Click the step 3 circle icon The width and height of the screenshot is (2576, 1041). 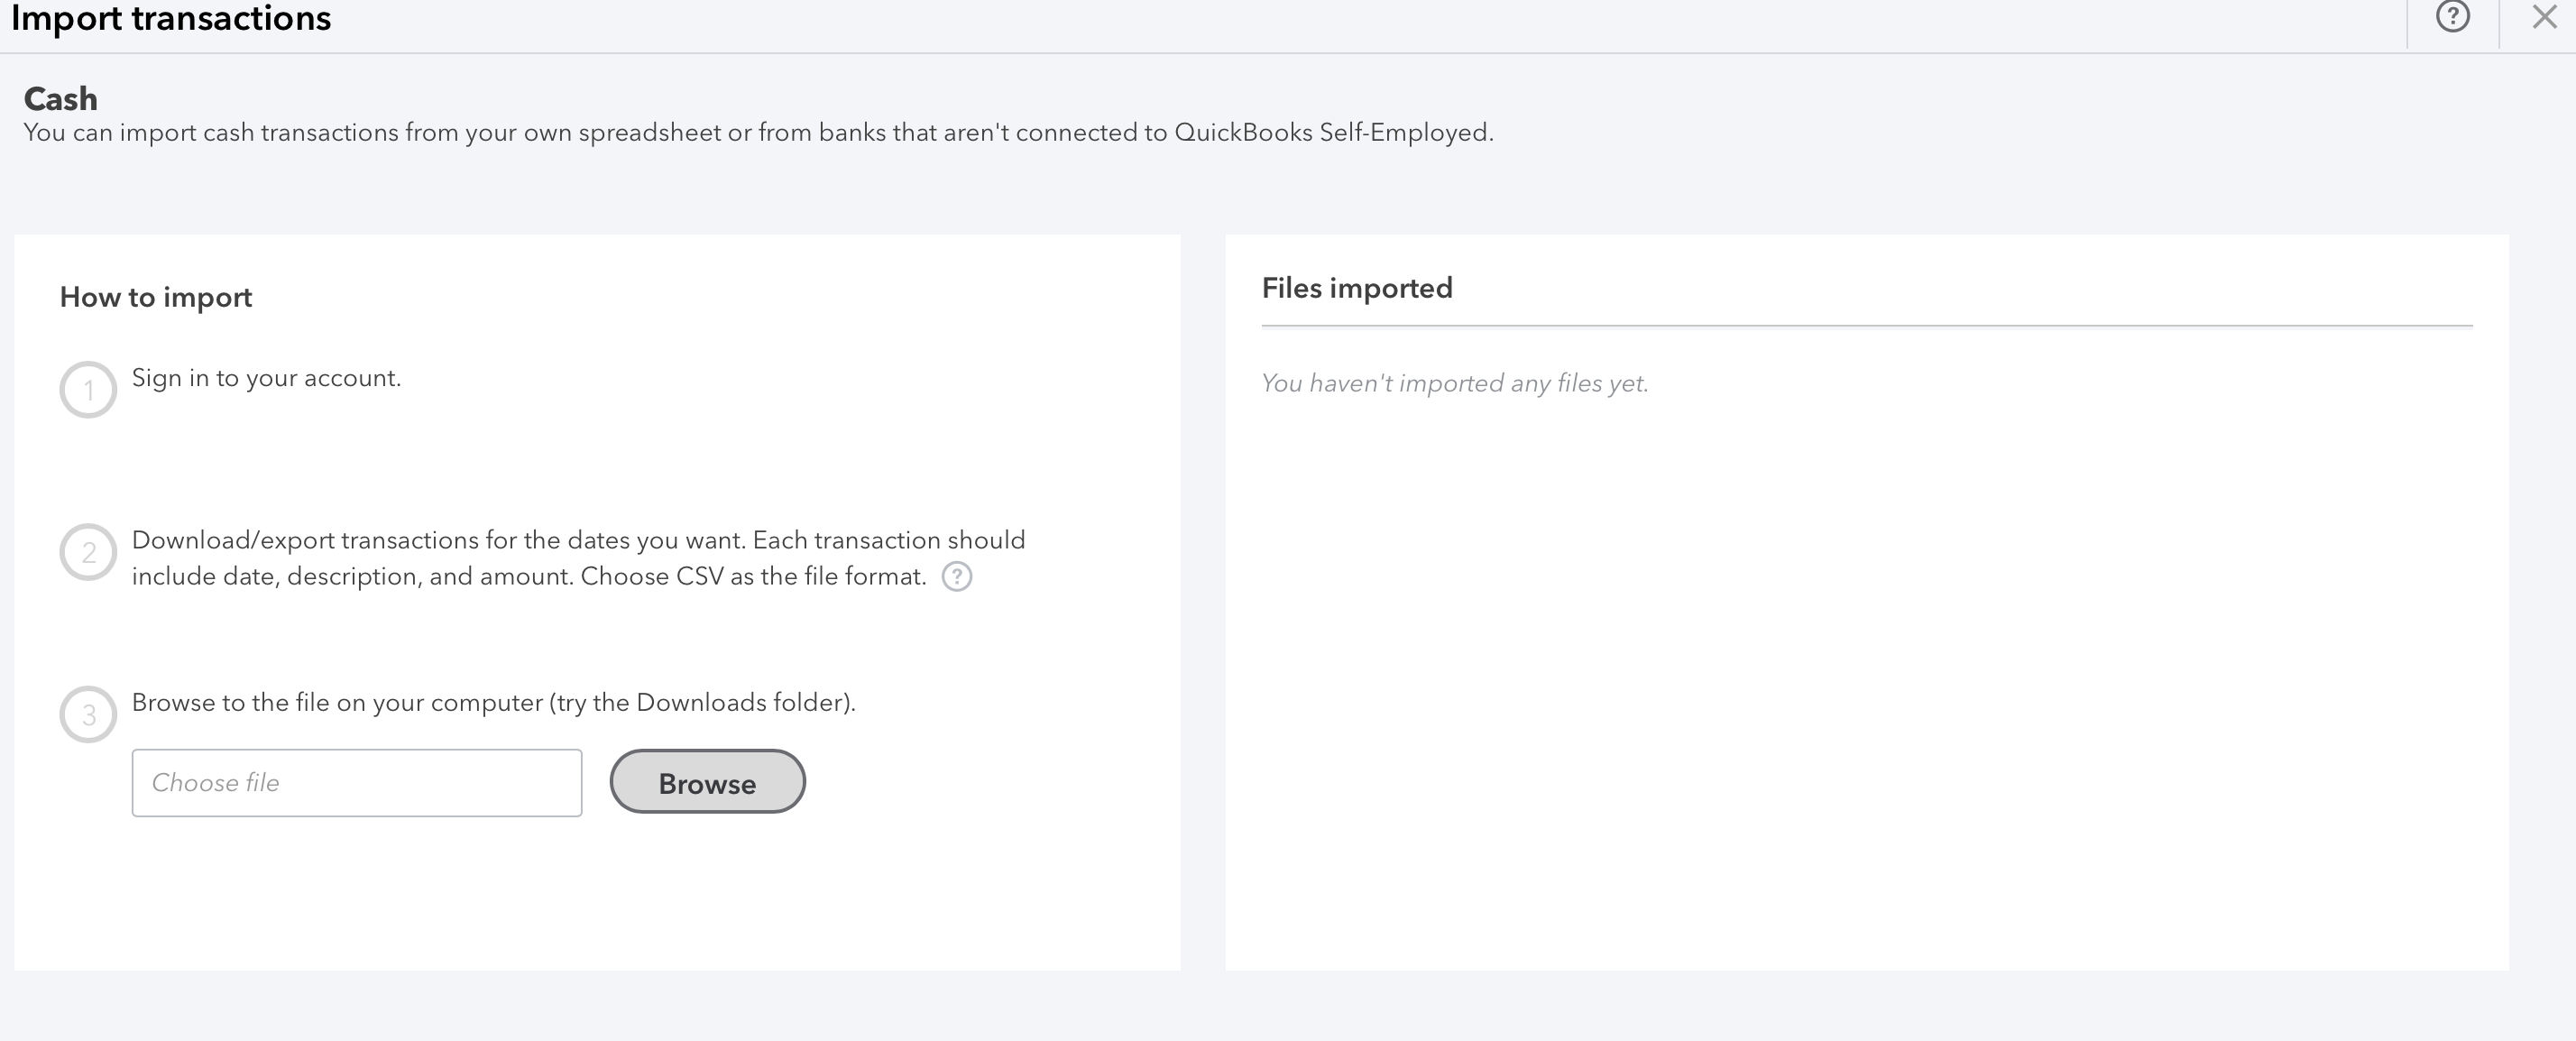pos(88,714)
